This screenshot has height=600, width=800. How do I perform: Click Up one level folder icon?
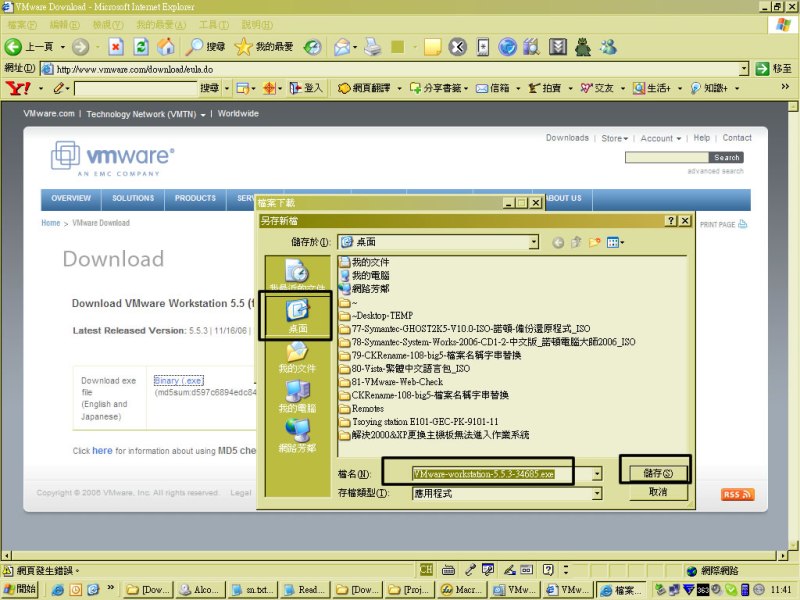click(x=576, y=242)
